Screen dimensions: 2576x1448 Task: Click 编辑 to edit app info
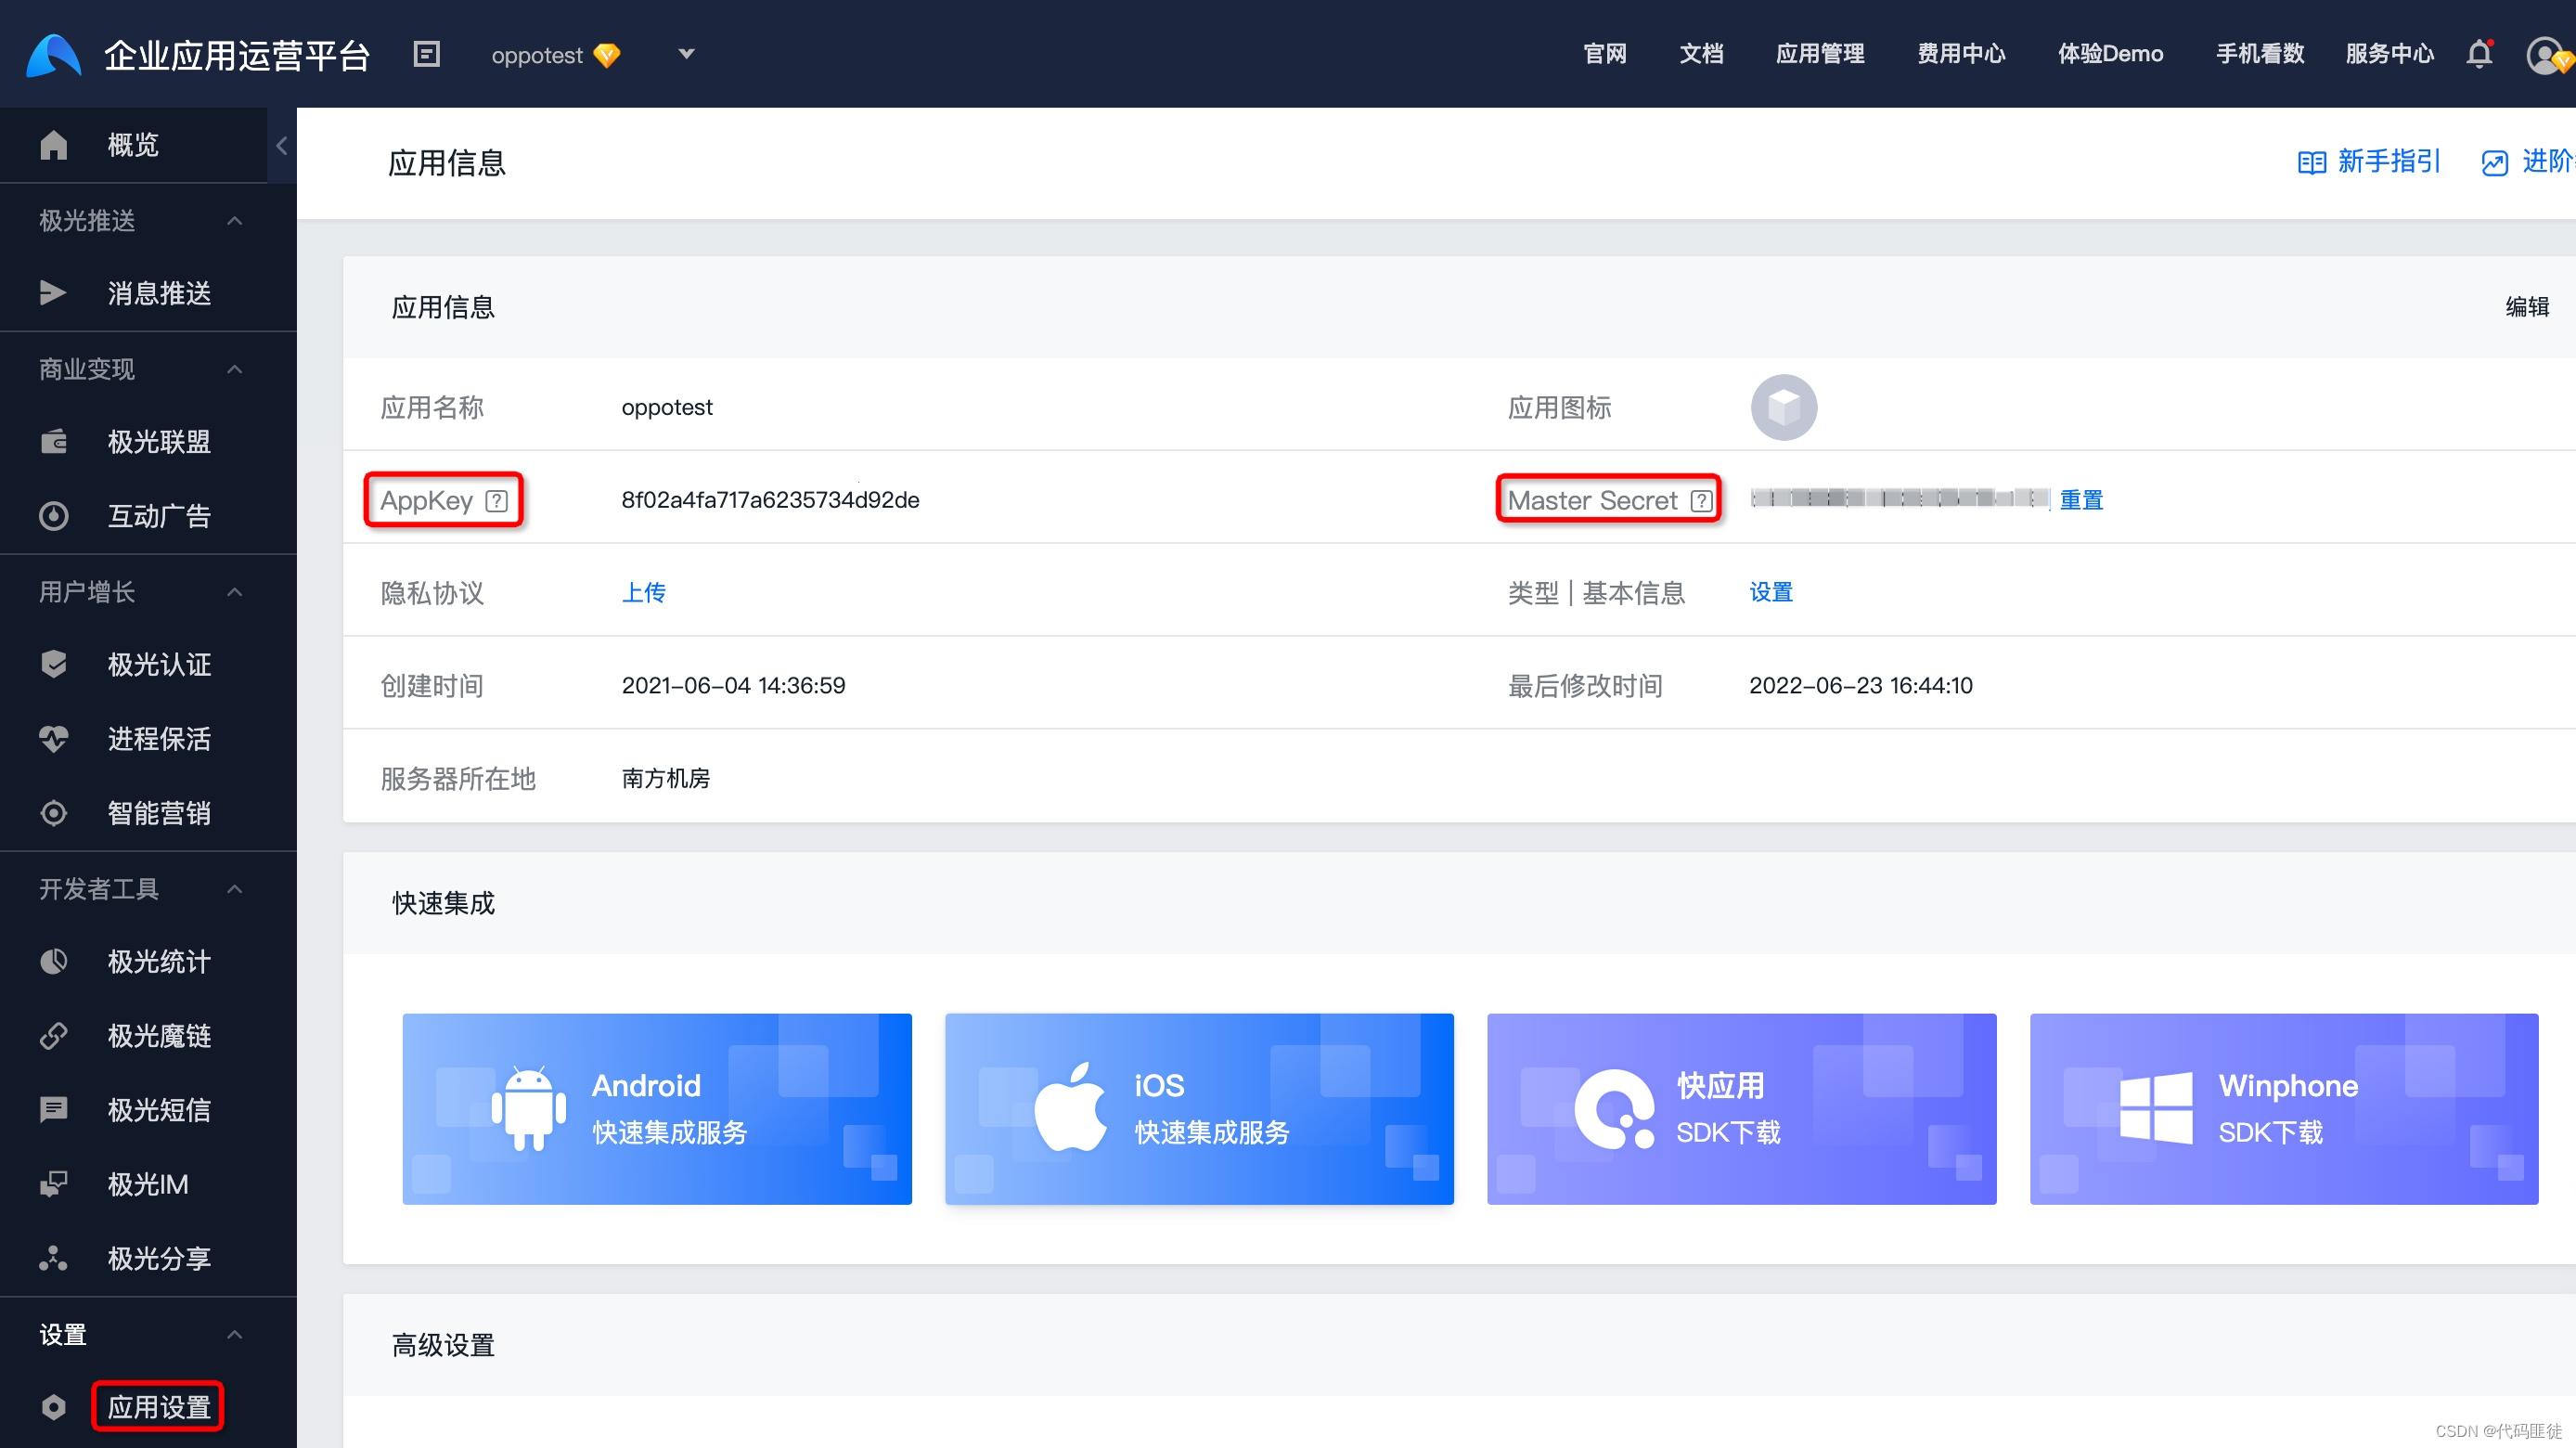(x=2527, y=307)
